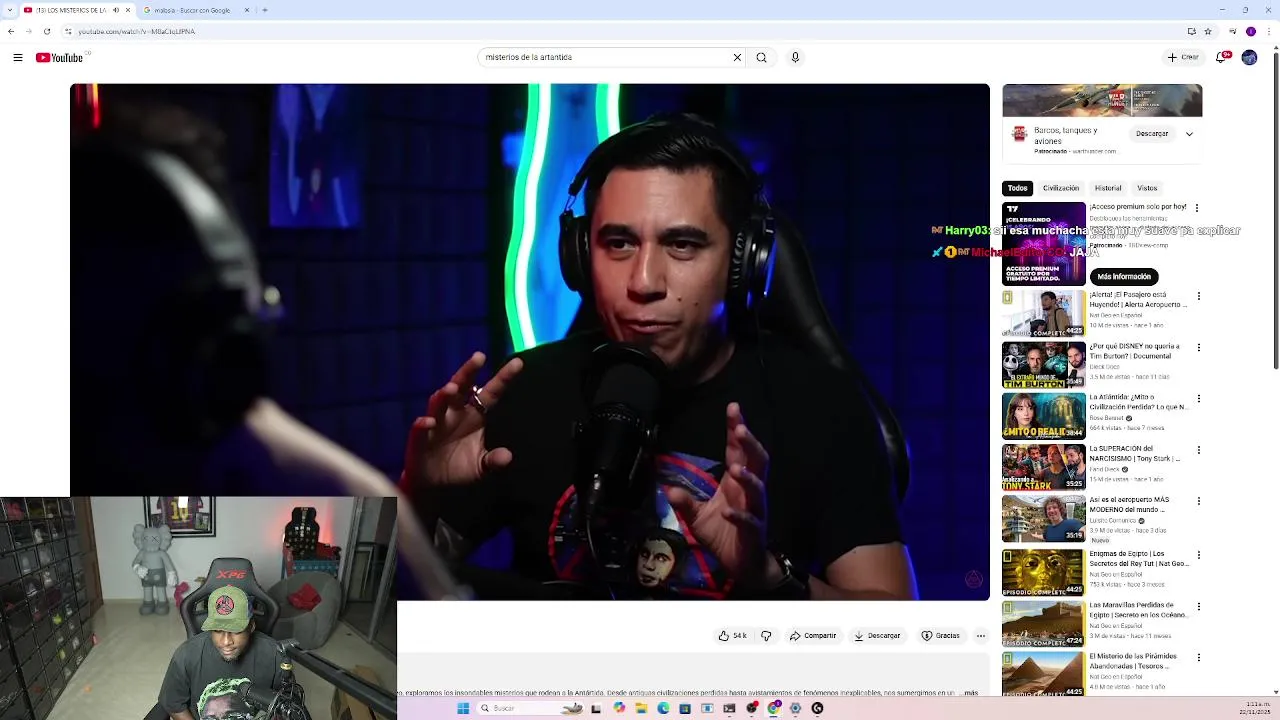
Task: Select the Vistos filter chip
Action: [1147, 188]
